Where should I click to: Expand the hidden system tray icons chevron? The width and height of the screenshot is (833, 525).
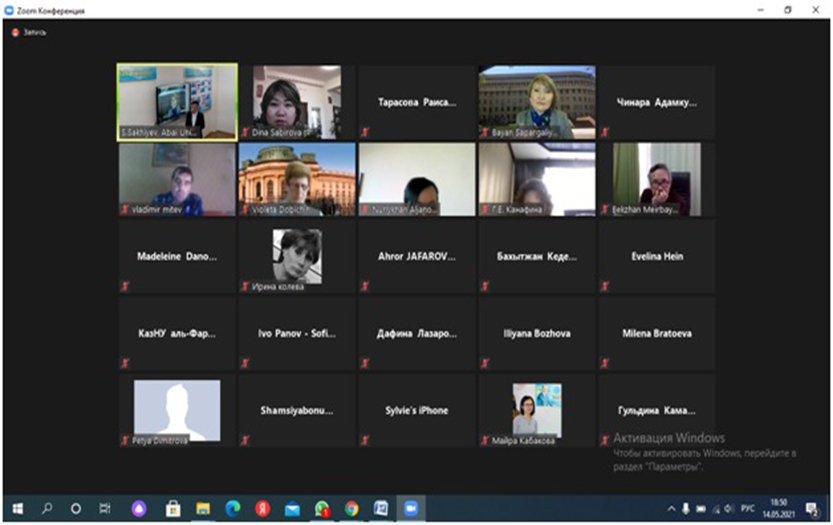click(x=671, y=508)
